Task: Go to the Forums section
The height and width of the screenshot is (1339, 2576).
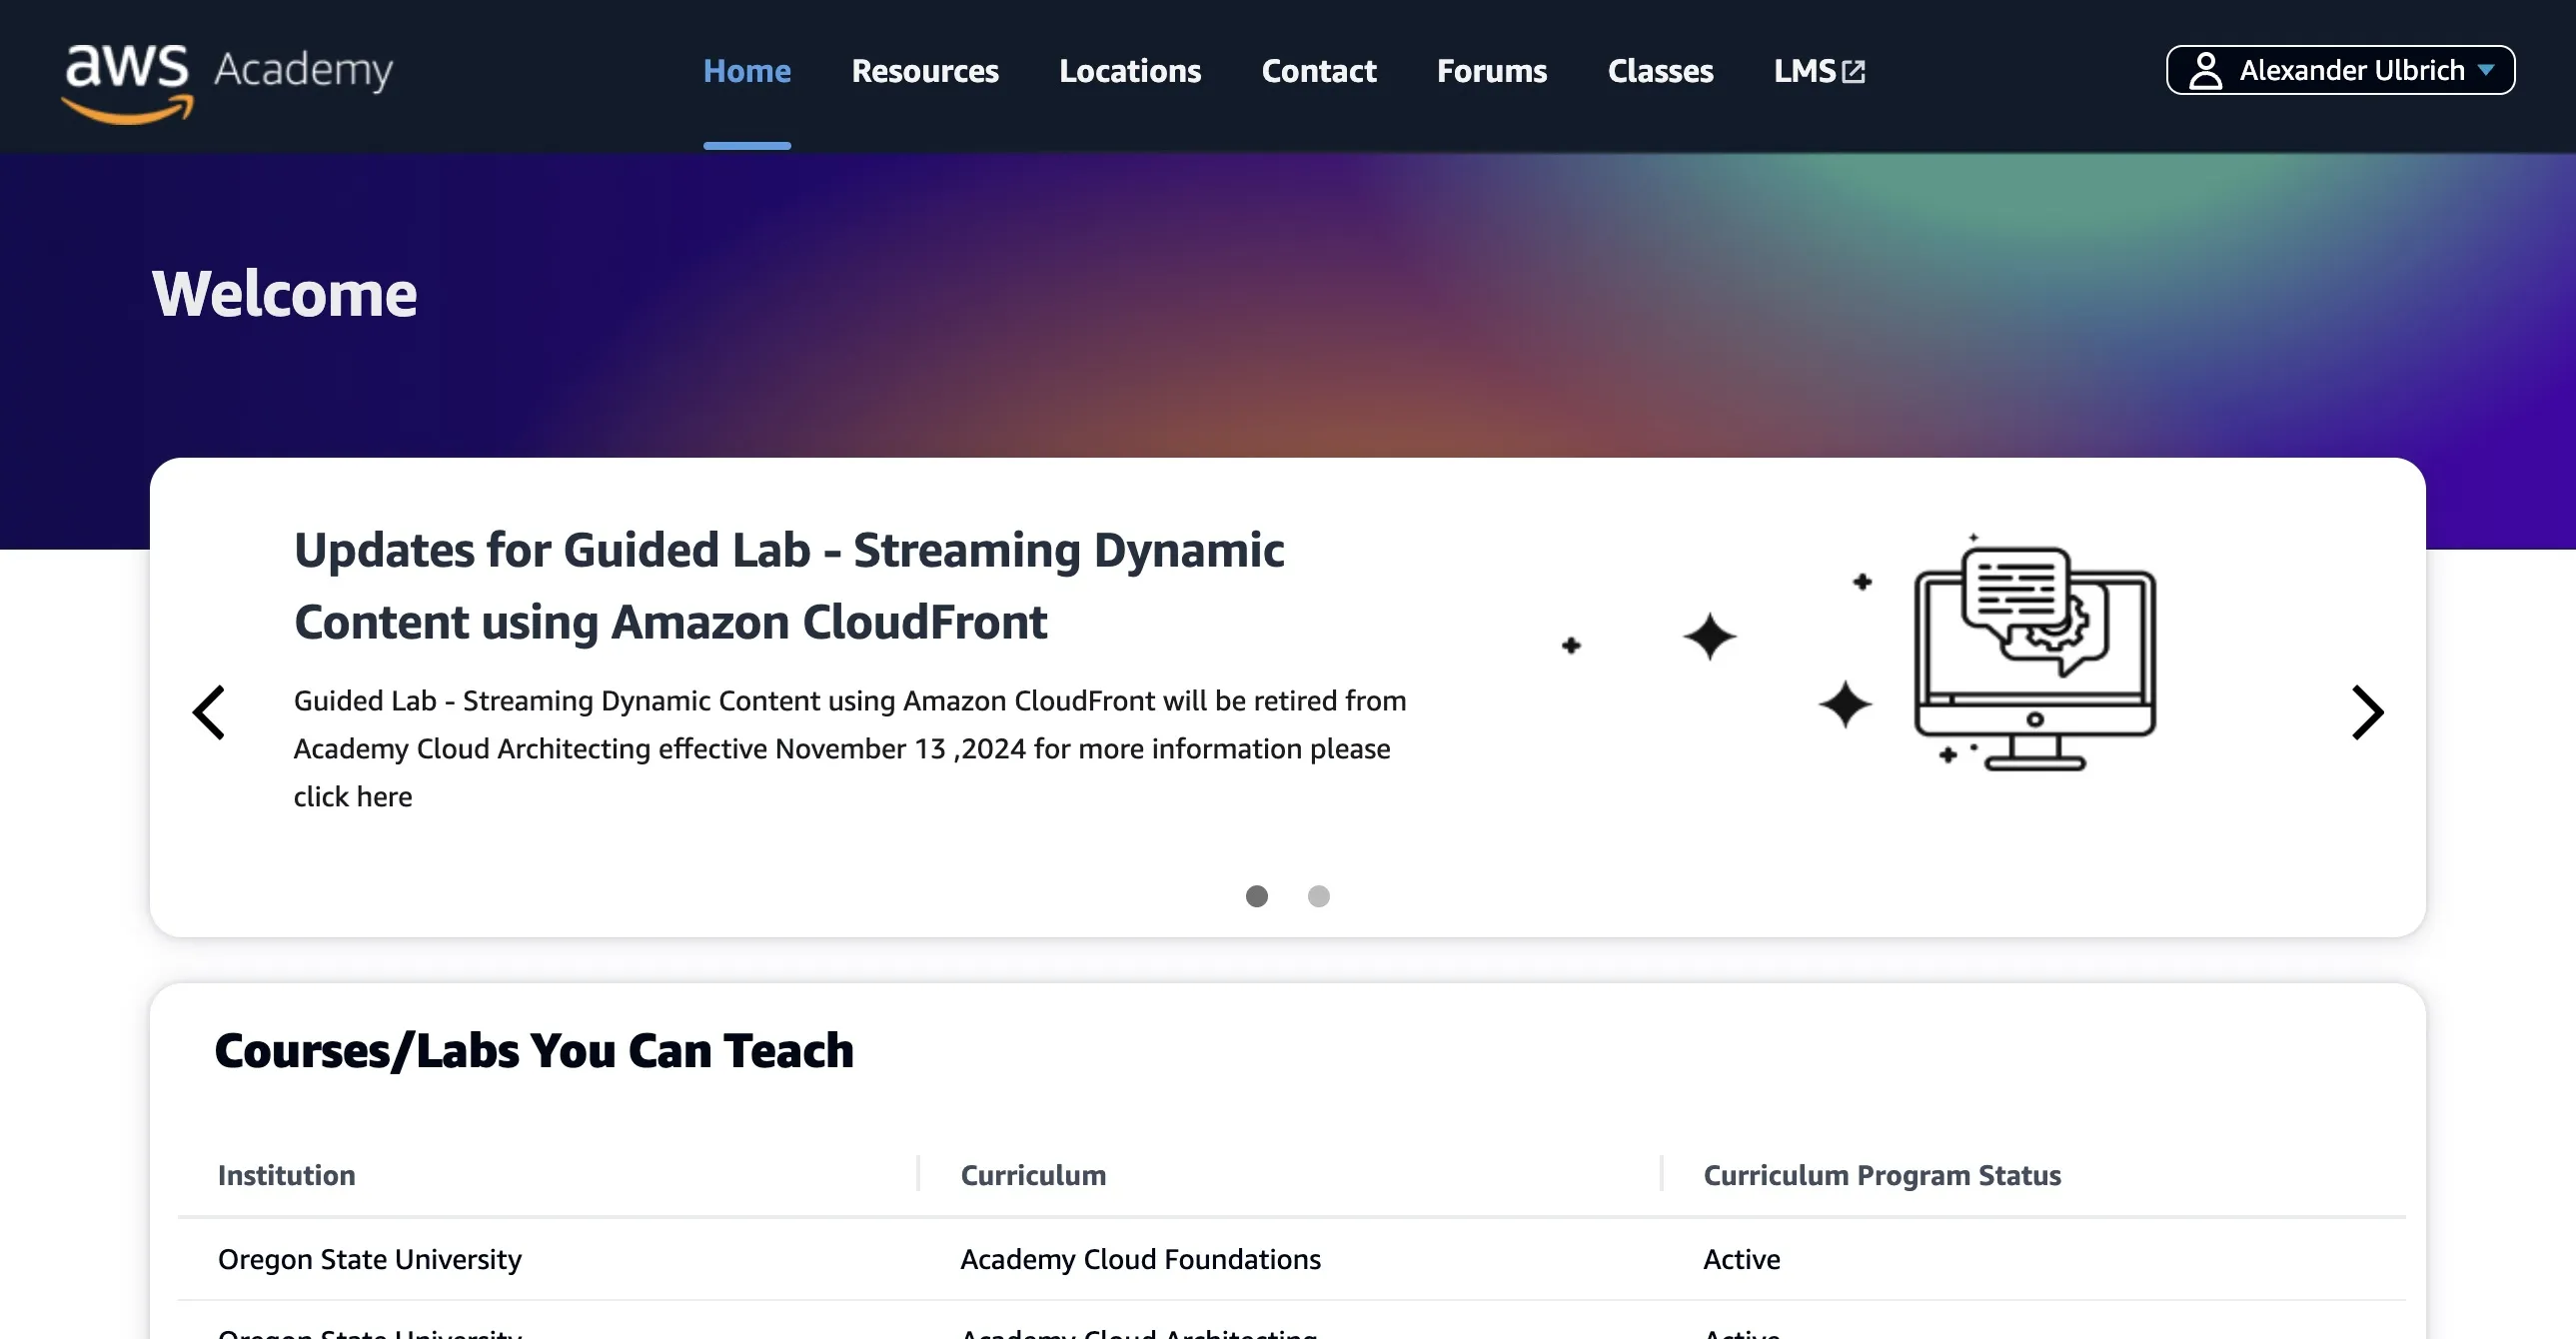Action: (1491, 71)
